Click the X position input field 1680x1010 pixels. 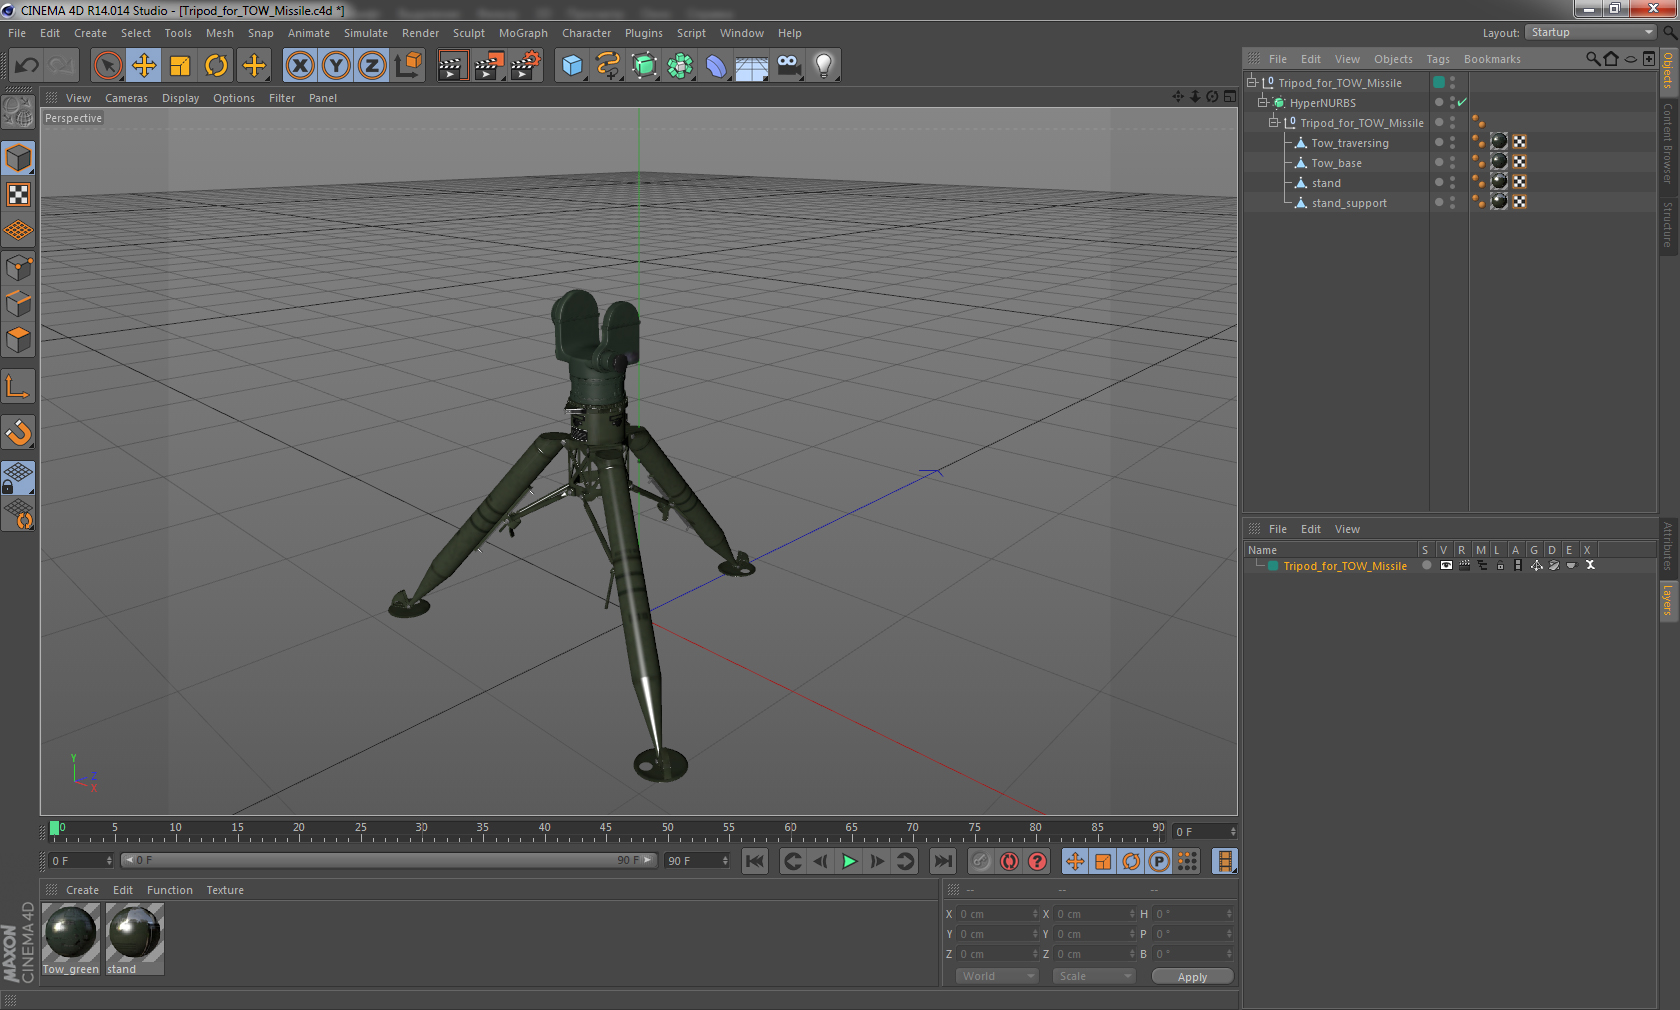click(x=998, y=914)
